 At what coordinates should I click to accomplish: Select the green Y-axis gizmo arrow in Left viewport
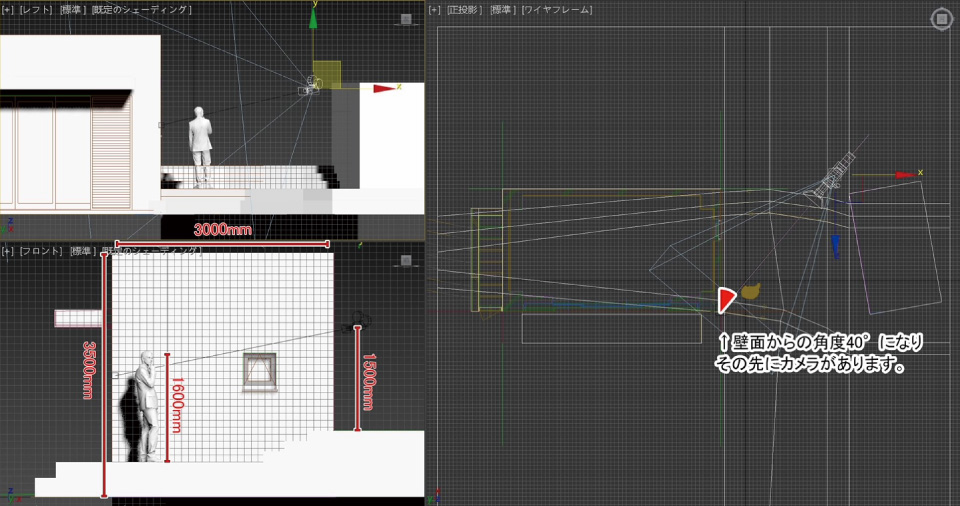coord(313,18)
